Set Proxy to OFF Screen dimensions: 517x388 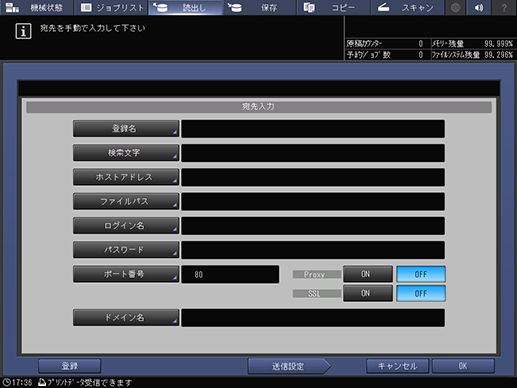(421, 274)
